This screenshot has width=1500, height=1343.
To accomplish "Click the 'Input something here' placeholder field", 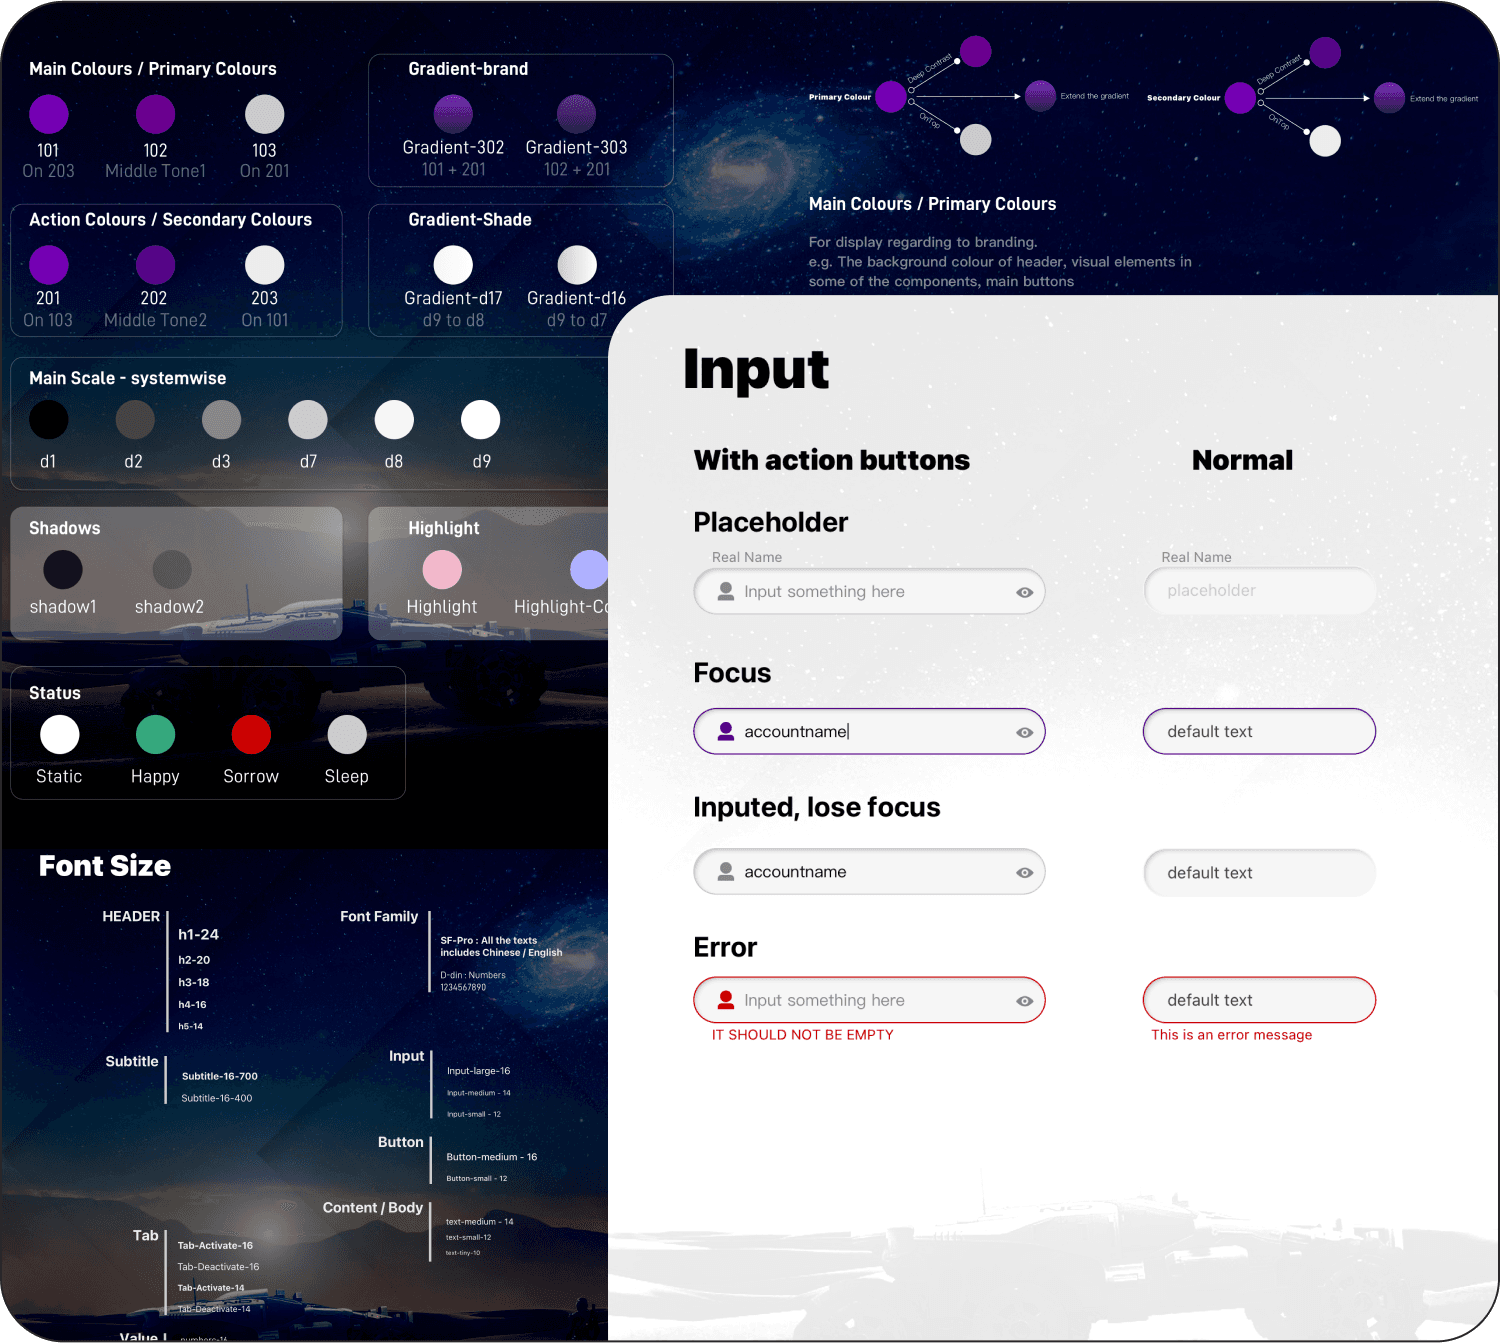I will [x=870, y=592].
